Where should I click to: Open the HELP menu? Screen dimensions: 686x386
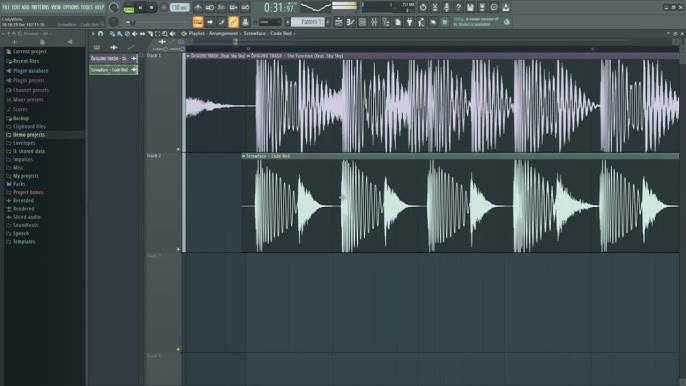click(99, 7)
